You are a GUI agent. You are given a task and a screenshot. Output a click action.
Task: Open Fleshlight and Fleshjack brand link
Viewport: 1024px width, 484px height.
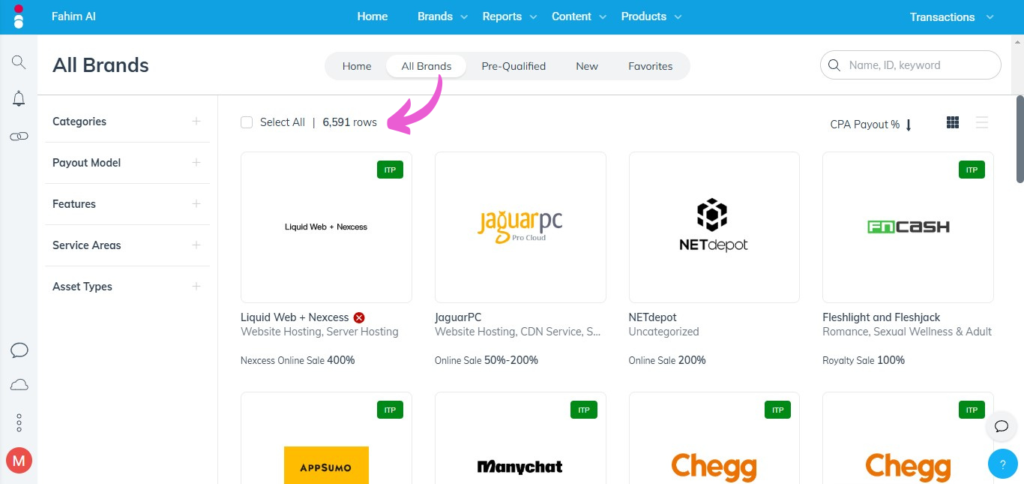(x=881, y=317)
